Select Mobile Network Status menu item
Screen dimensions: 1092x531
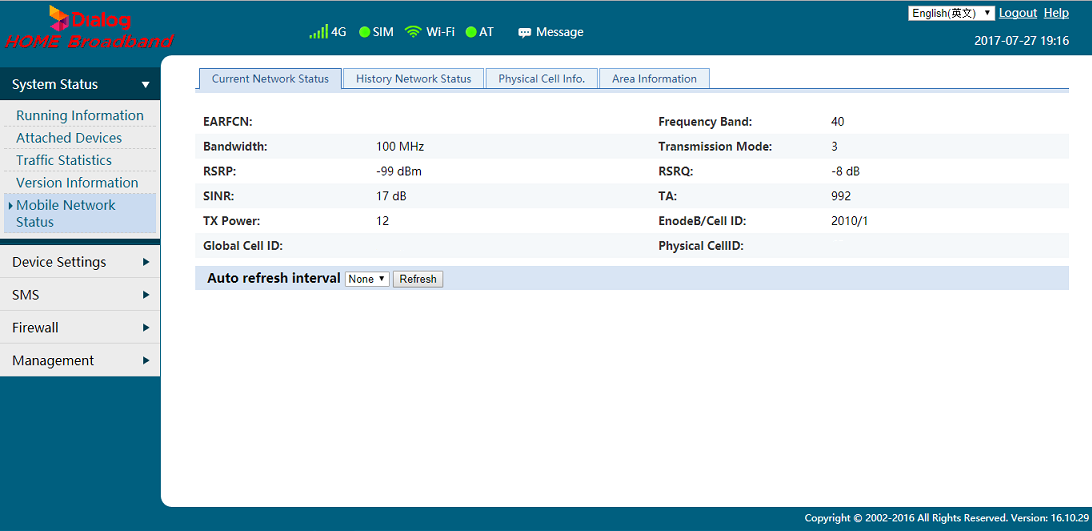point(80,213)
